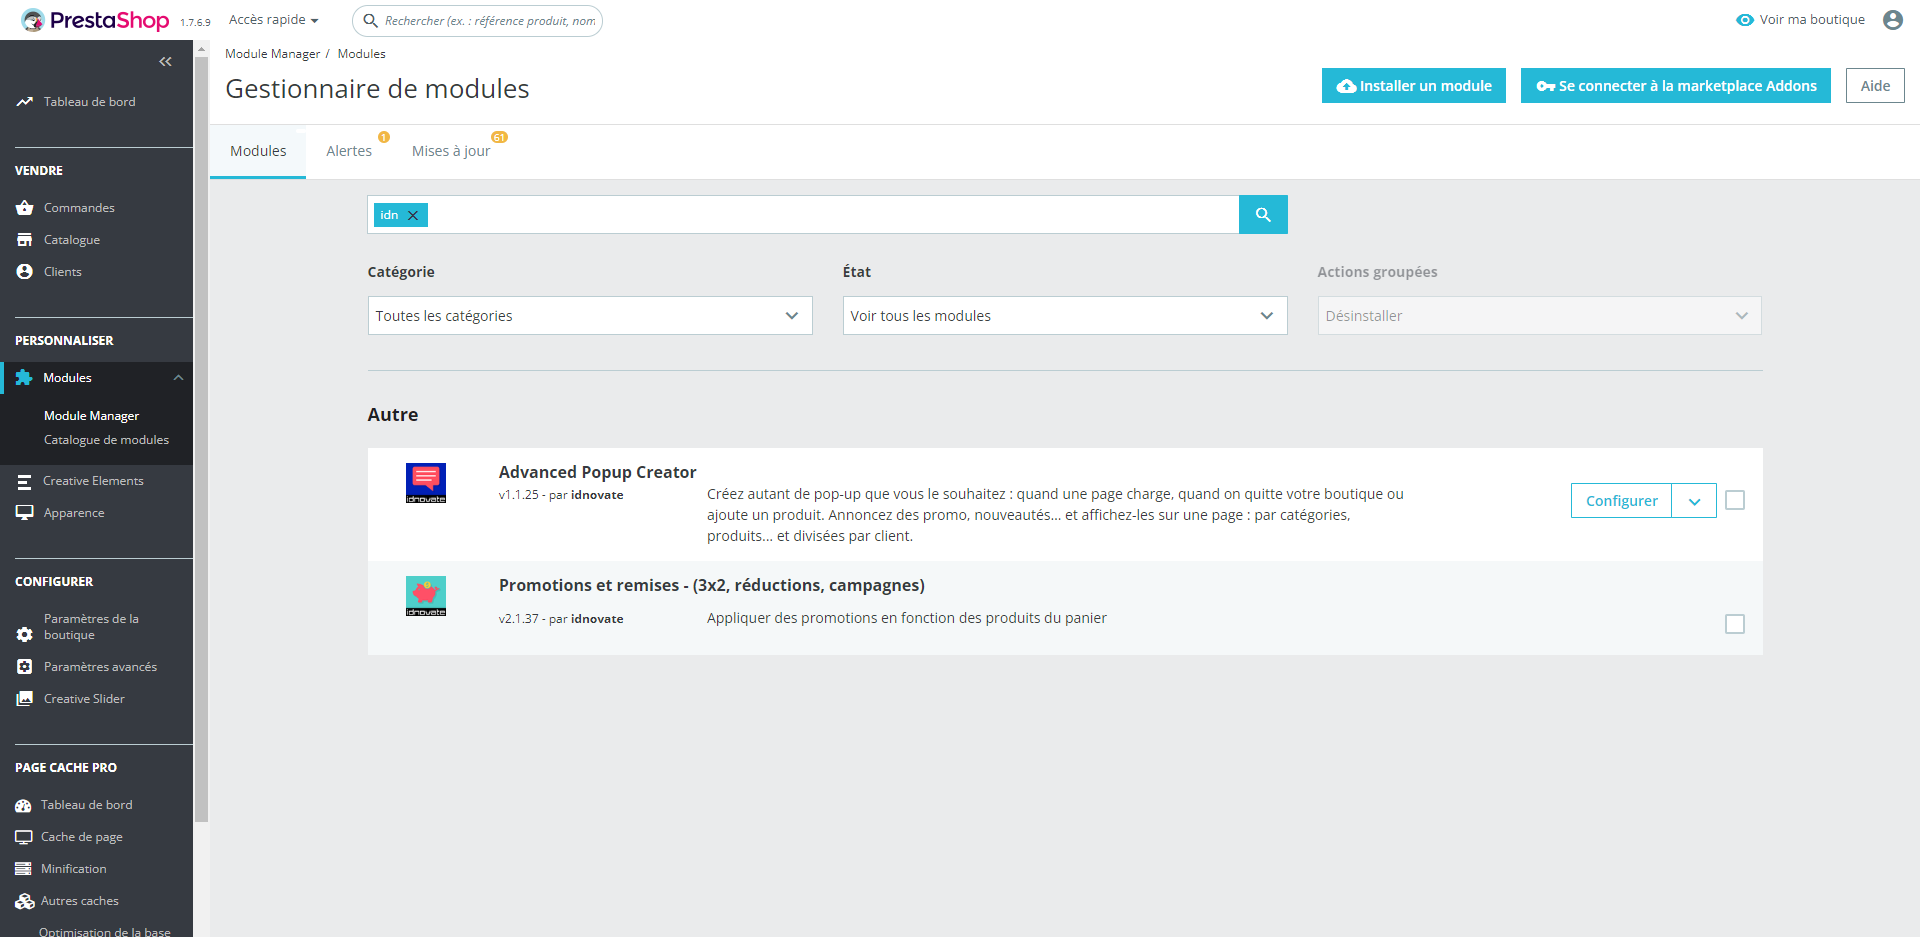
Task: Click the Catalogue store icon
Action: point(25,240)
